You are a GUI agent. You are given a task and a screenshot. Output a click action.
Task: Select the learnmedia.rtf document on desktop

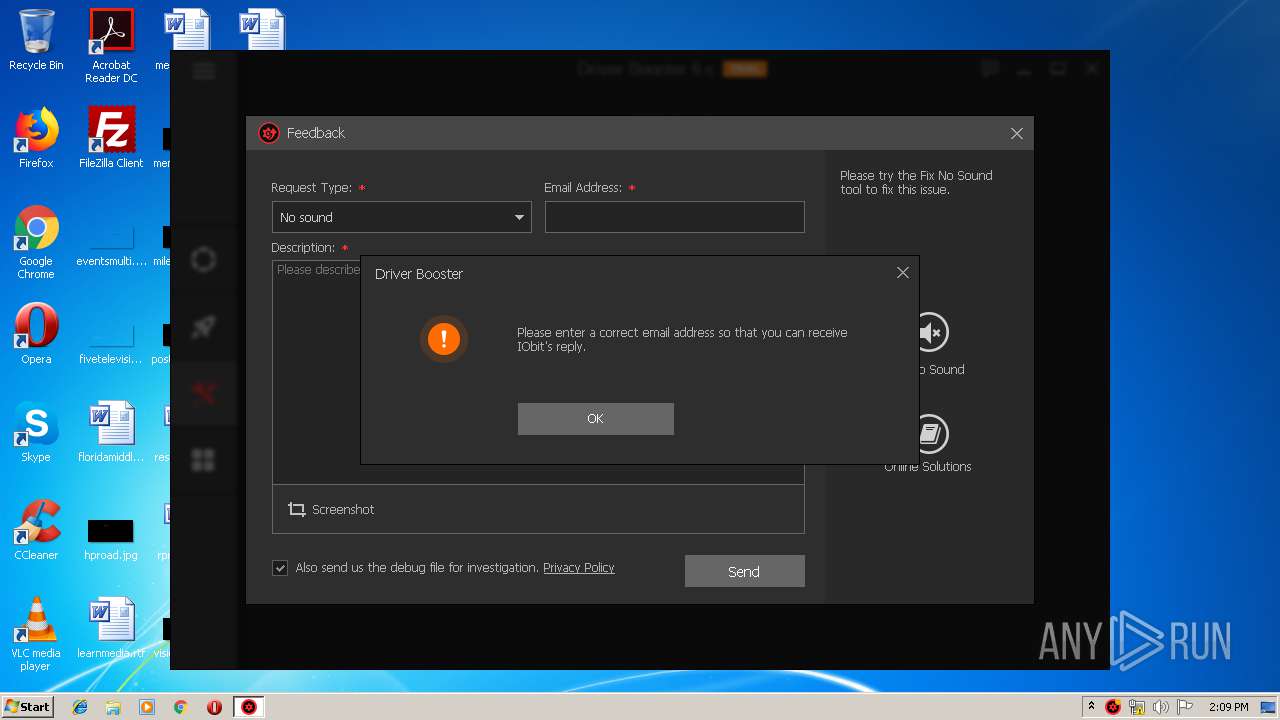pos(111,629)
